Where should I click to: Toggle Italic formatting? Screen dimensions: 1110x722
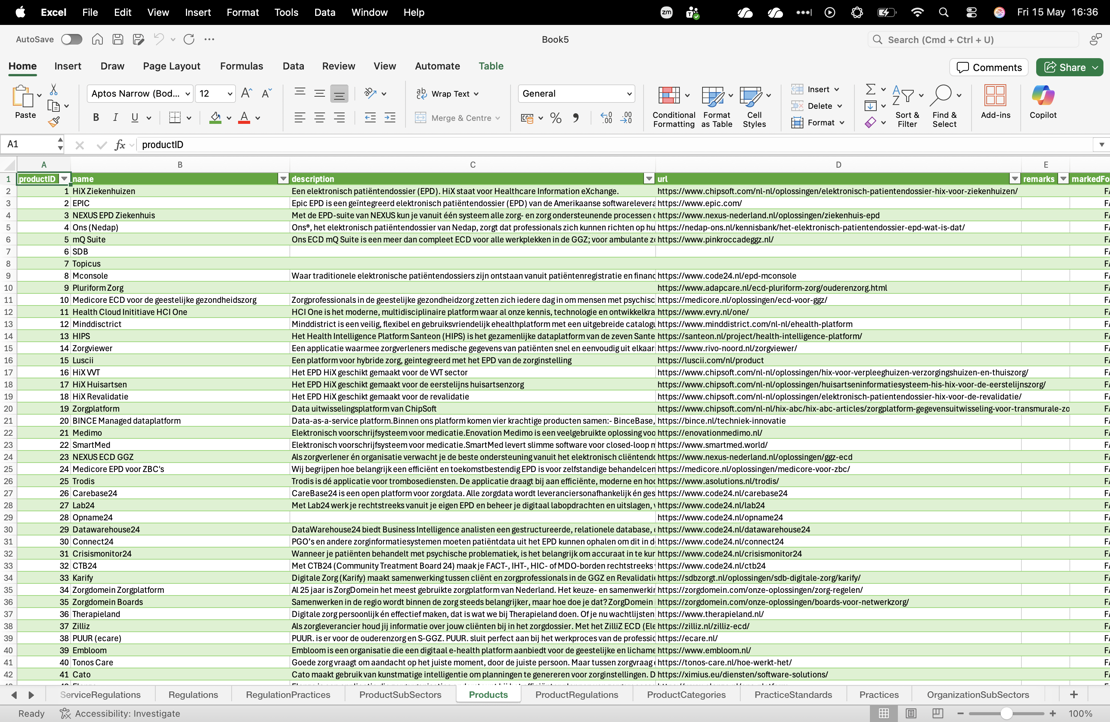115,118
